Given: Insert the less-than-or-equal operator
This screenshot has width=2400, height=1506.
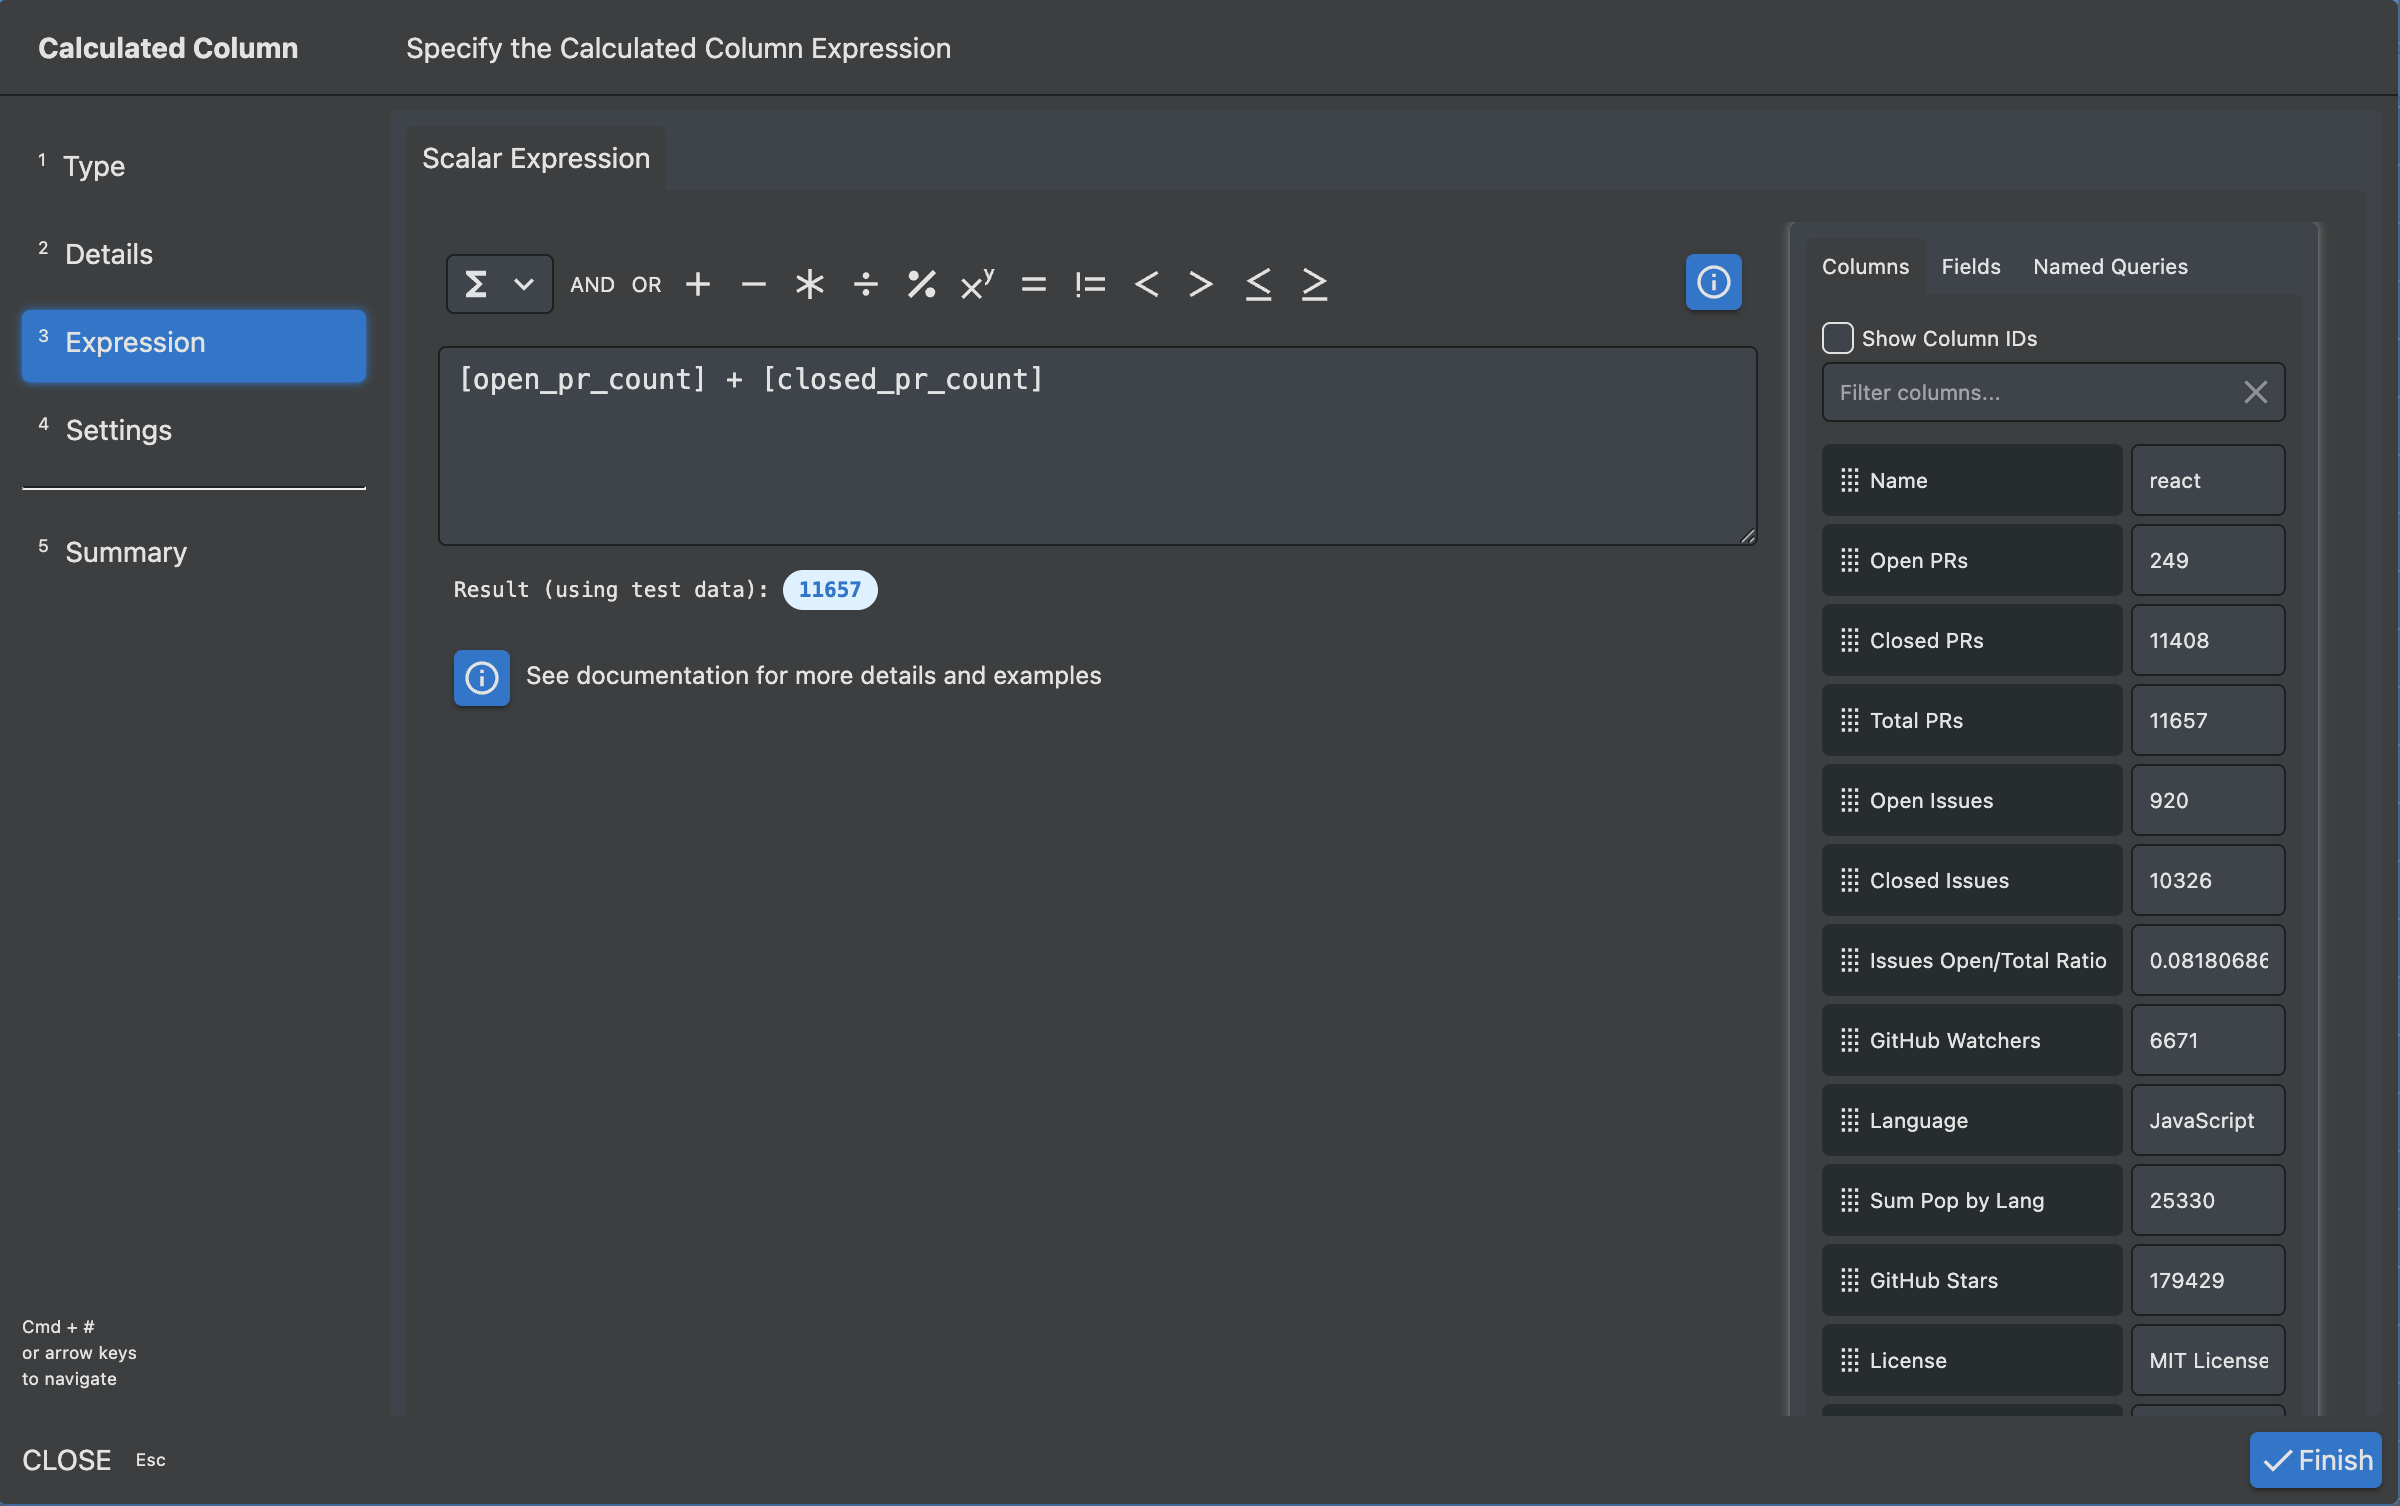Looking at the screenshot, I should point(1258,285).
